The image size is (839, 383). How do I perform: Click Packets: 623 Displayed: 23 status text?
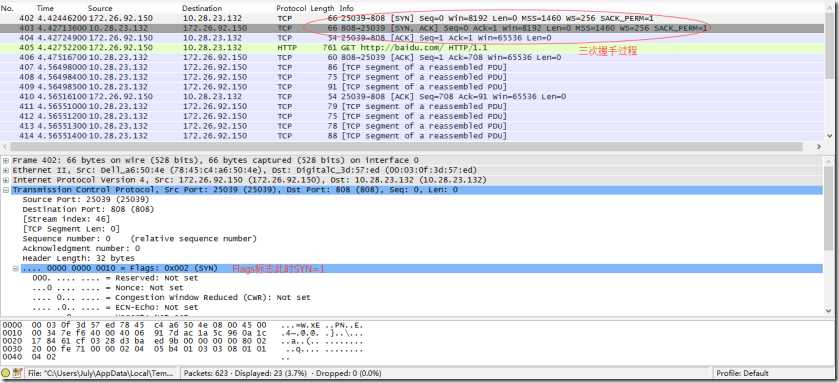pyautogui.click(x=283, y=373)
